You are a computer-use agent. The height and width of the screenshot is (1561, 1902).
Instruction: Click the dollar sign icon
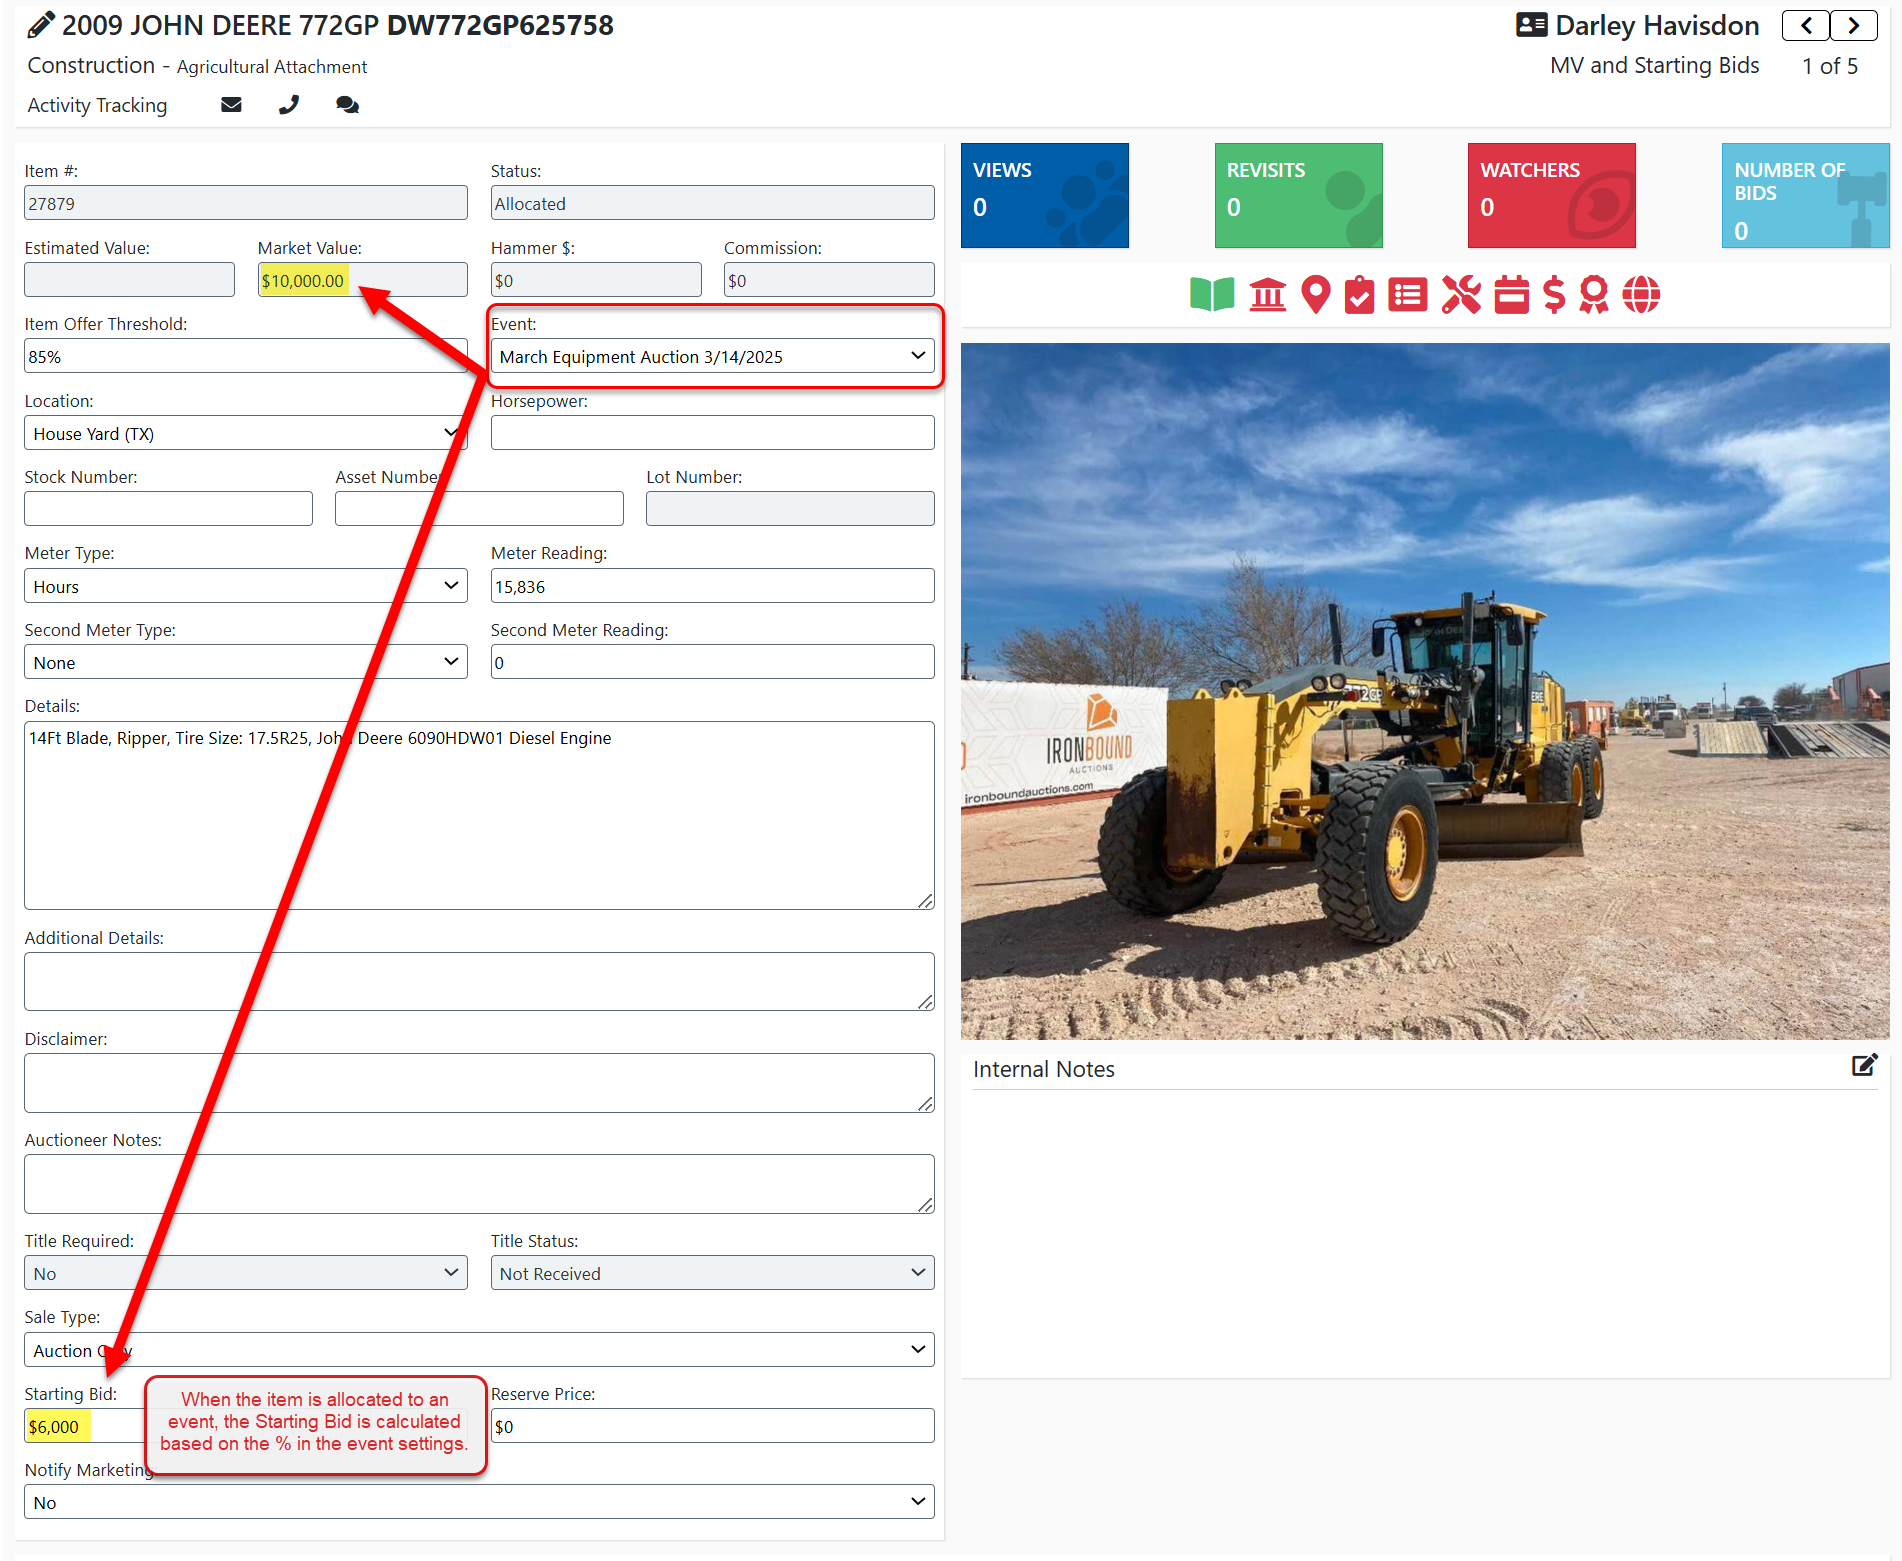1554,295
